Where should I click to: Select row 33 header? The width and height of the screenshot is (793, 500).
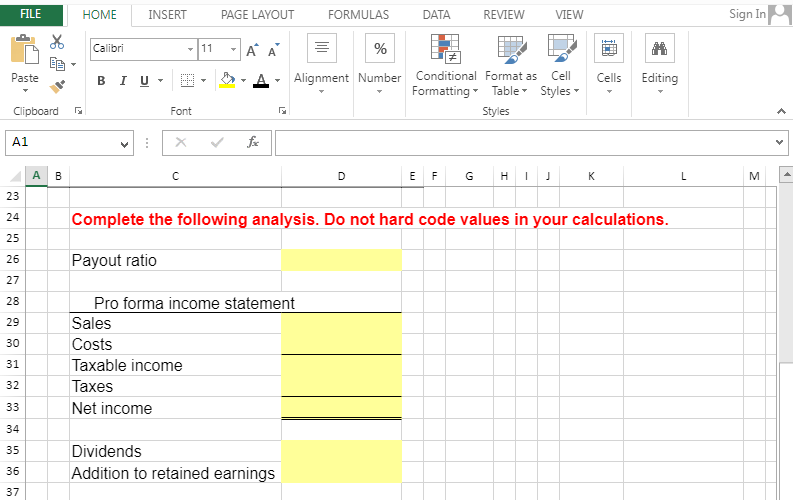pyautogui.click(x=13, y=407)
